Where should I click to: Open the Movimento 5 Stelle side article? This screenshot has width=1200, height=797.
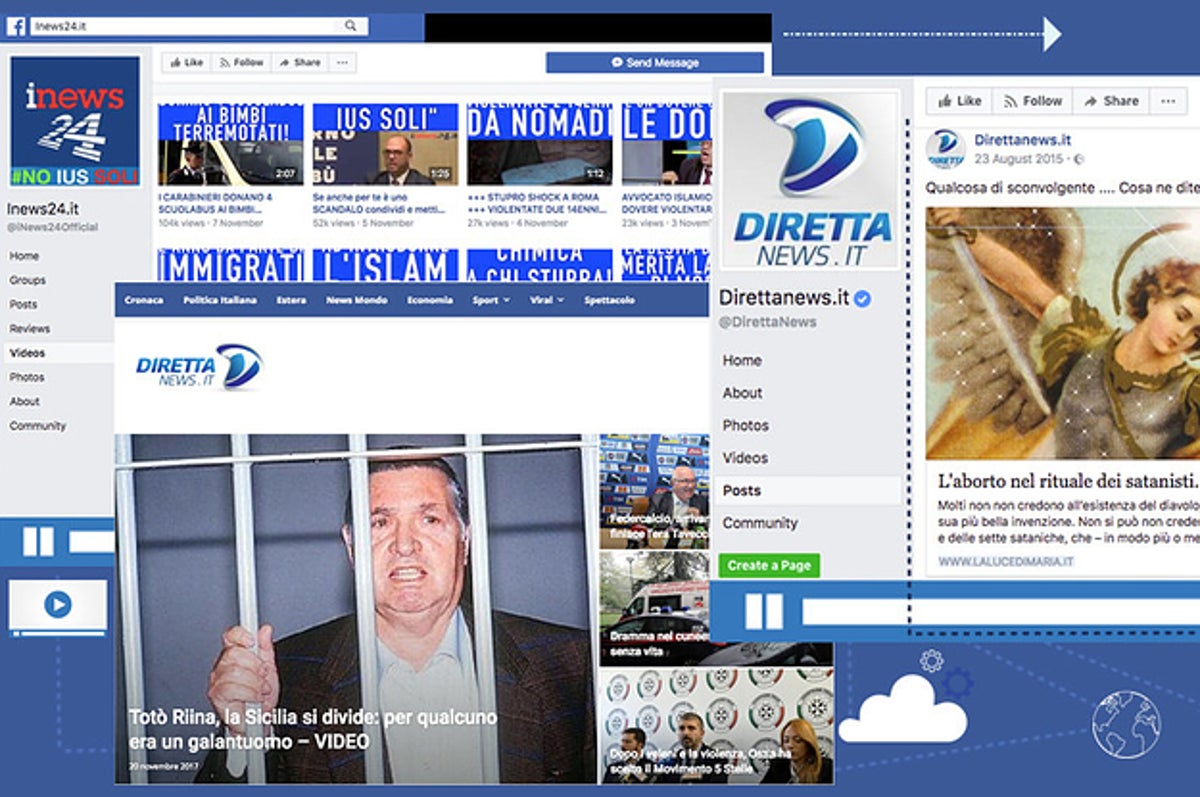pos(716,726)
